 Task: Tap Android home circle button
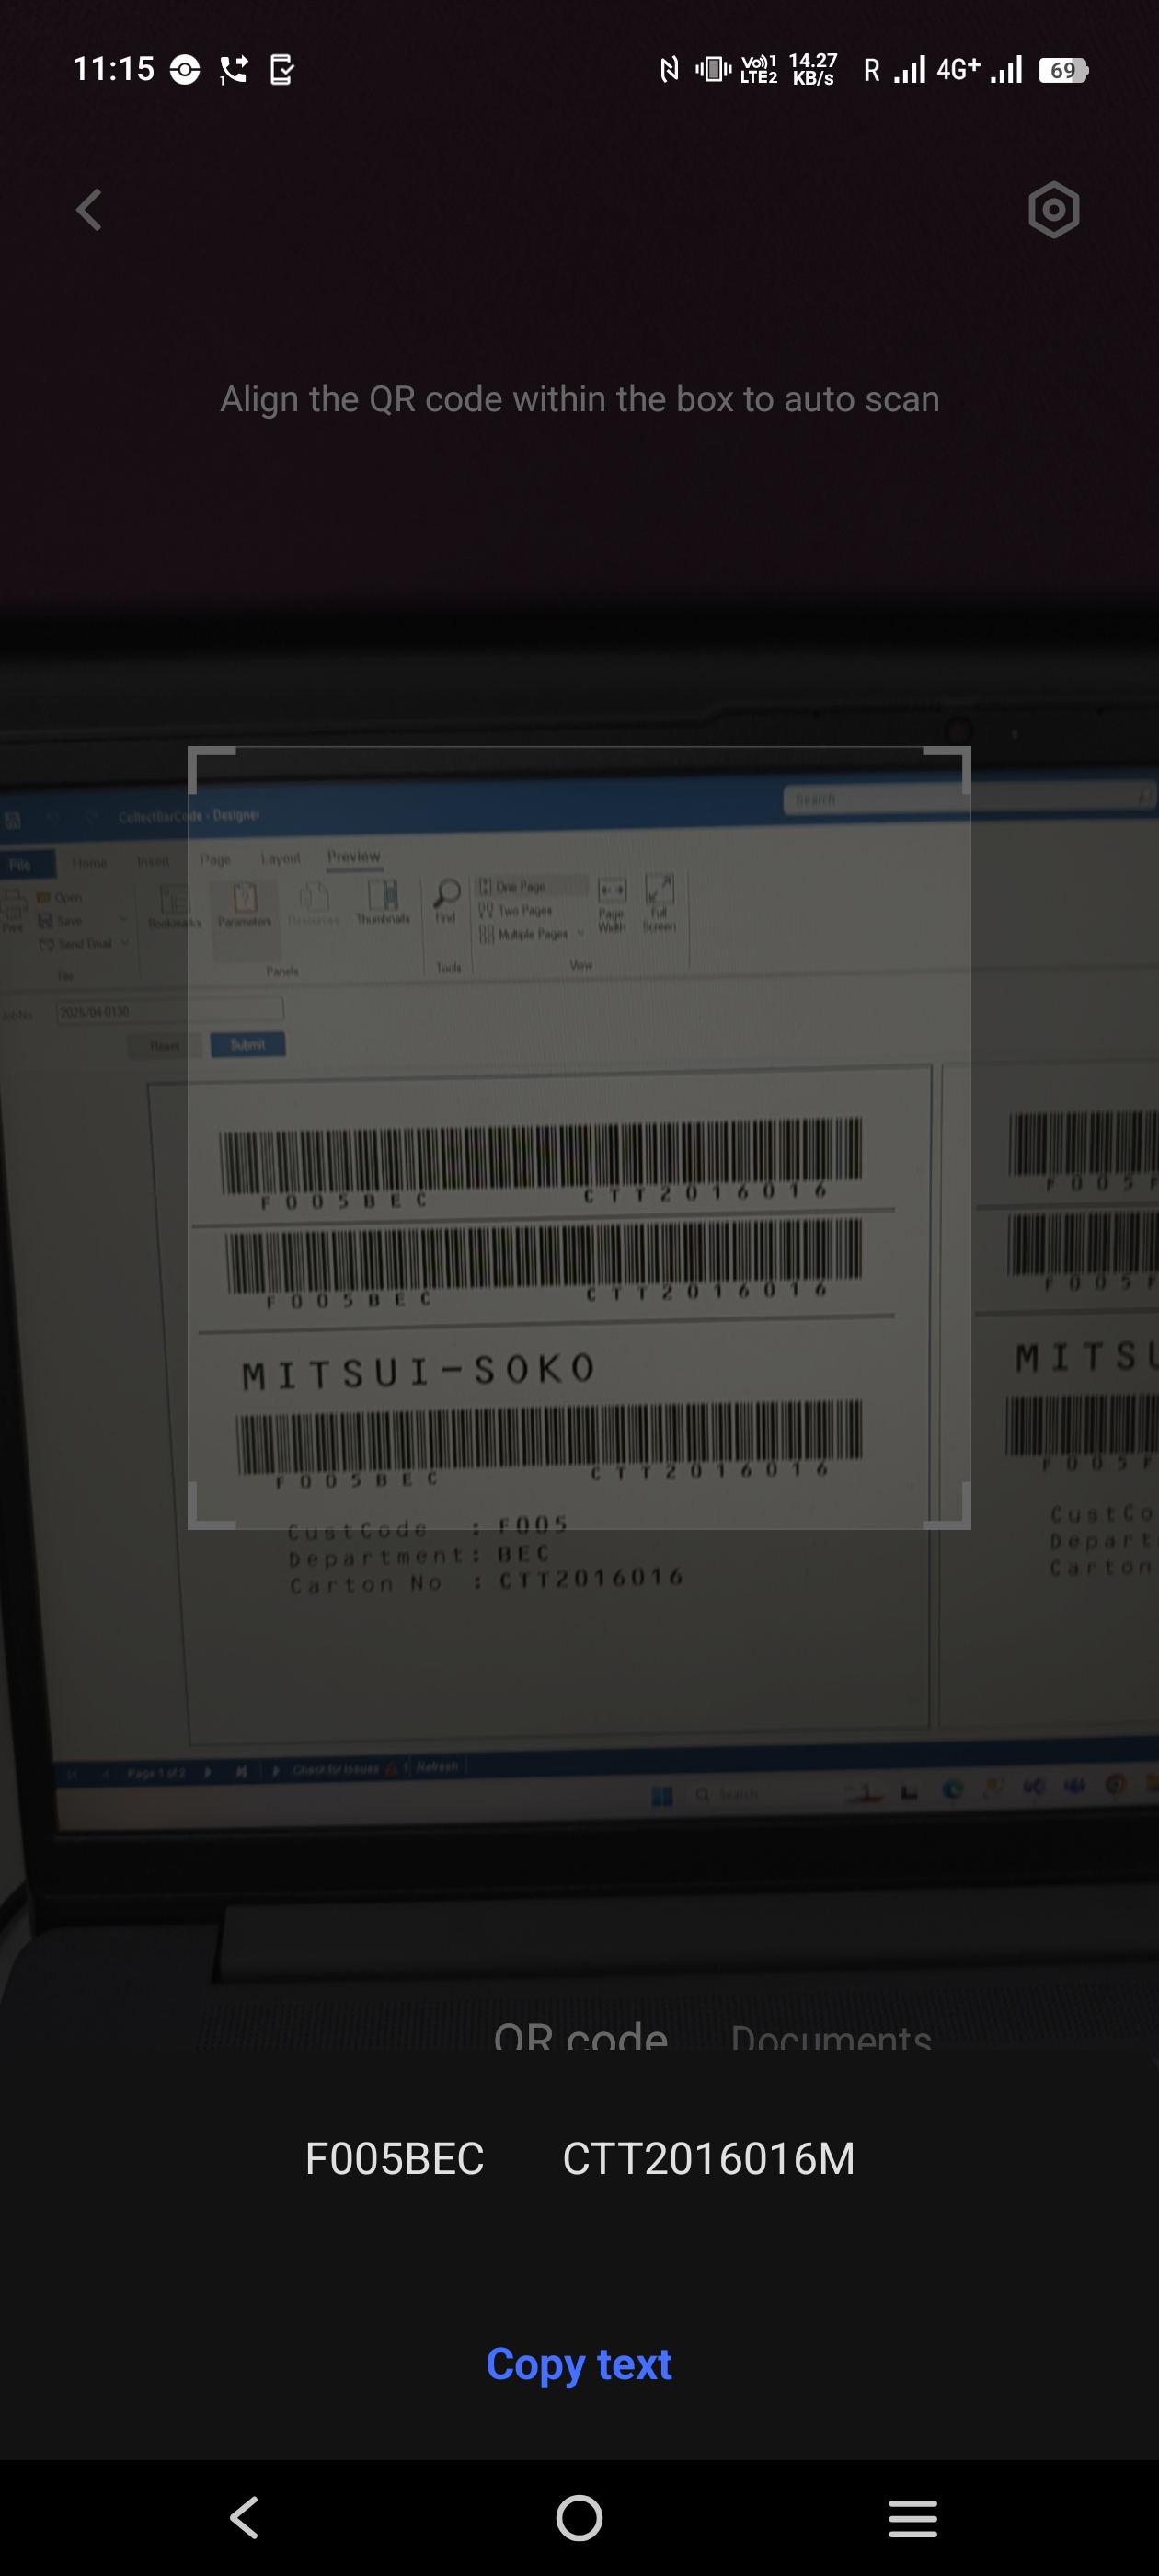click(x=579, y=2518)
